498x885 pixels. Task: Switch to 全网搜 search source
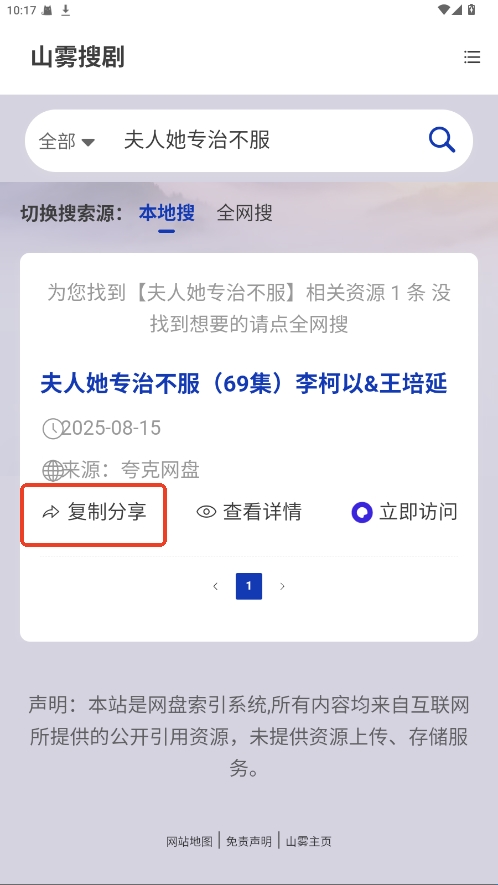coord(244,213)
